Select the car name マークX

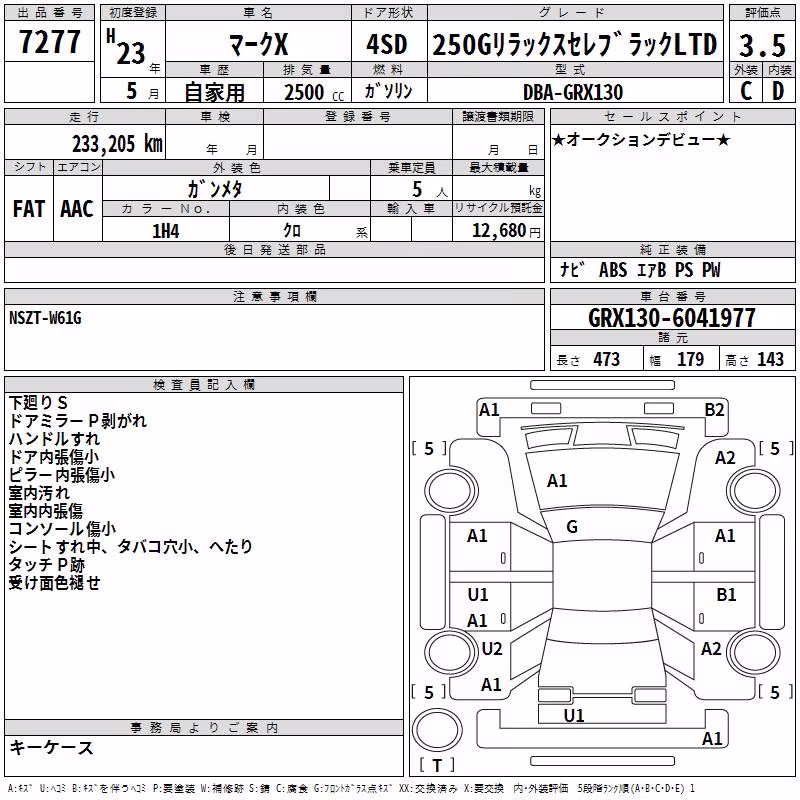point(259,43)
